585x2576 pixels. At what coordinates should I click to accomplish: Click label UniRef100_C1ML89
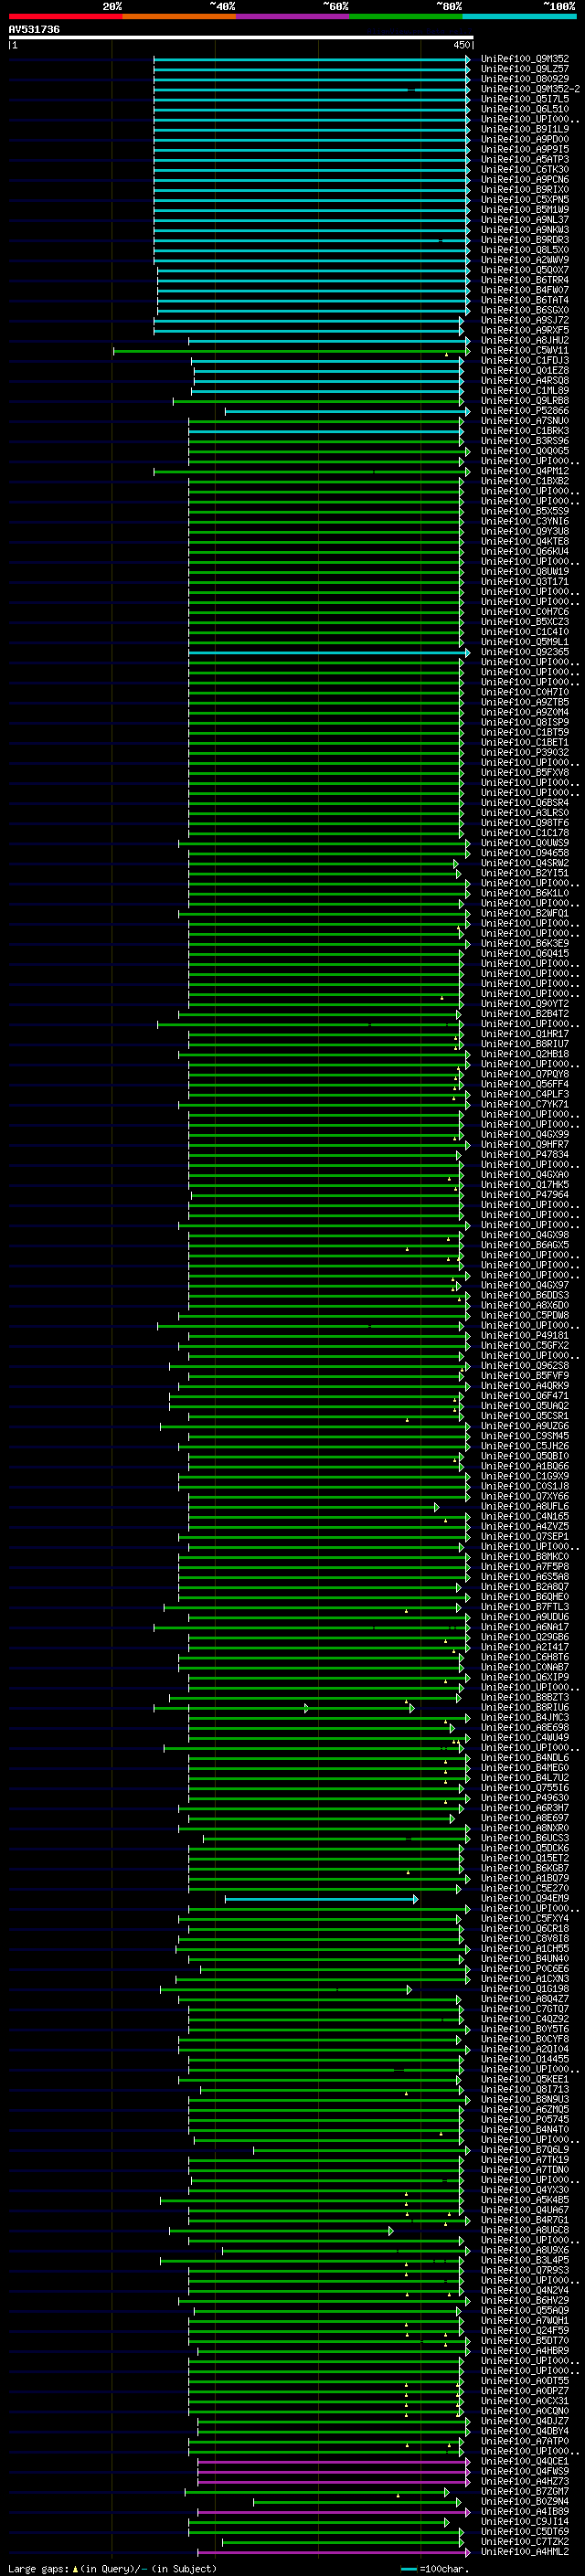(x=525, y=390)
